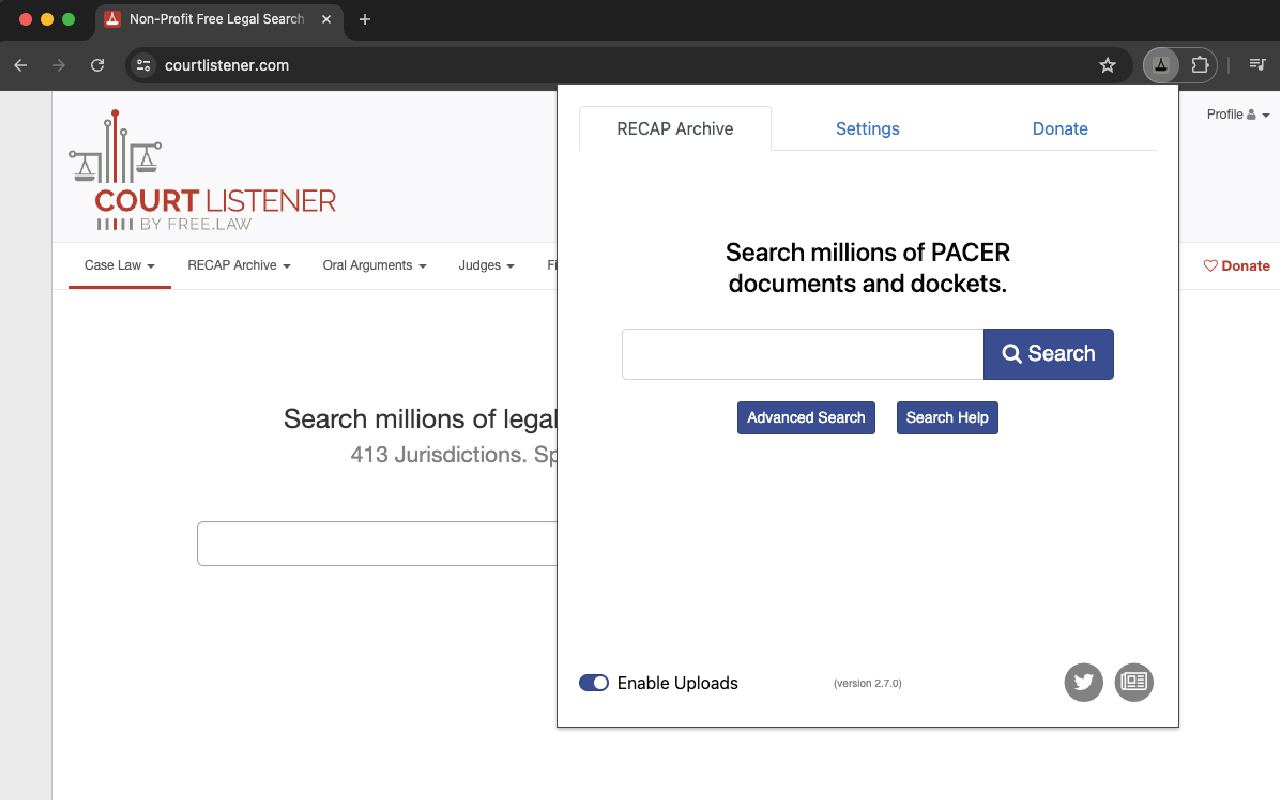Open Advanced Search

click(x=806, y=418)
